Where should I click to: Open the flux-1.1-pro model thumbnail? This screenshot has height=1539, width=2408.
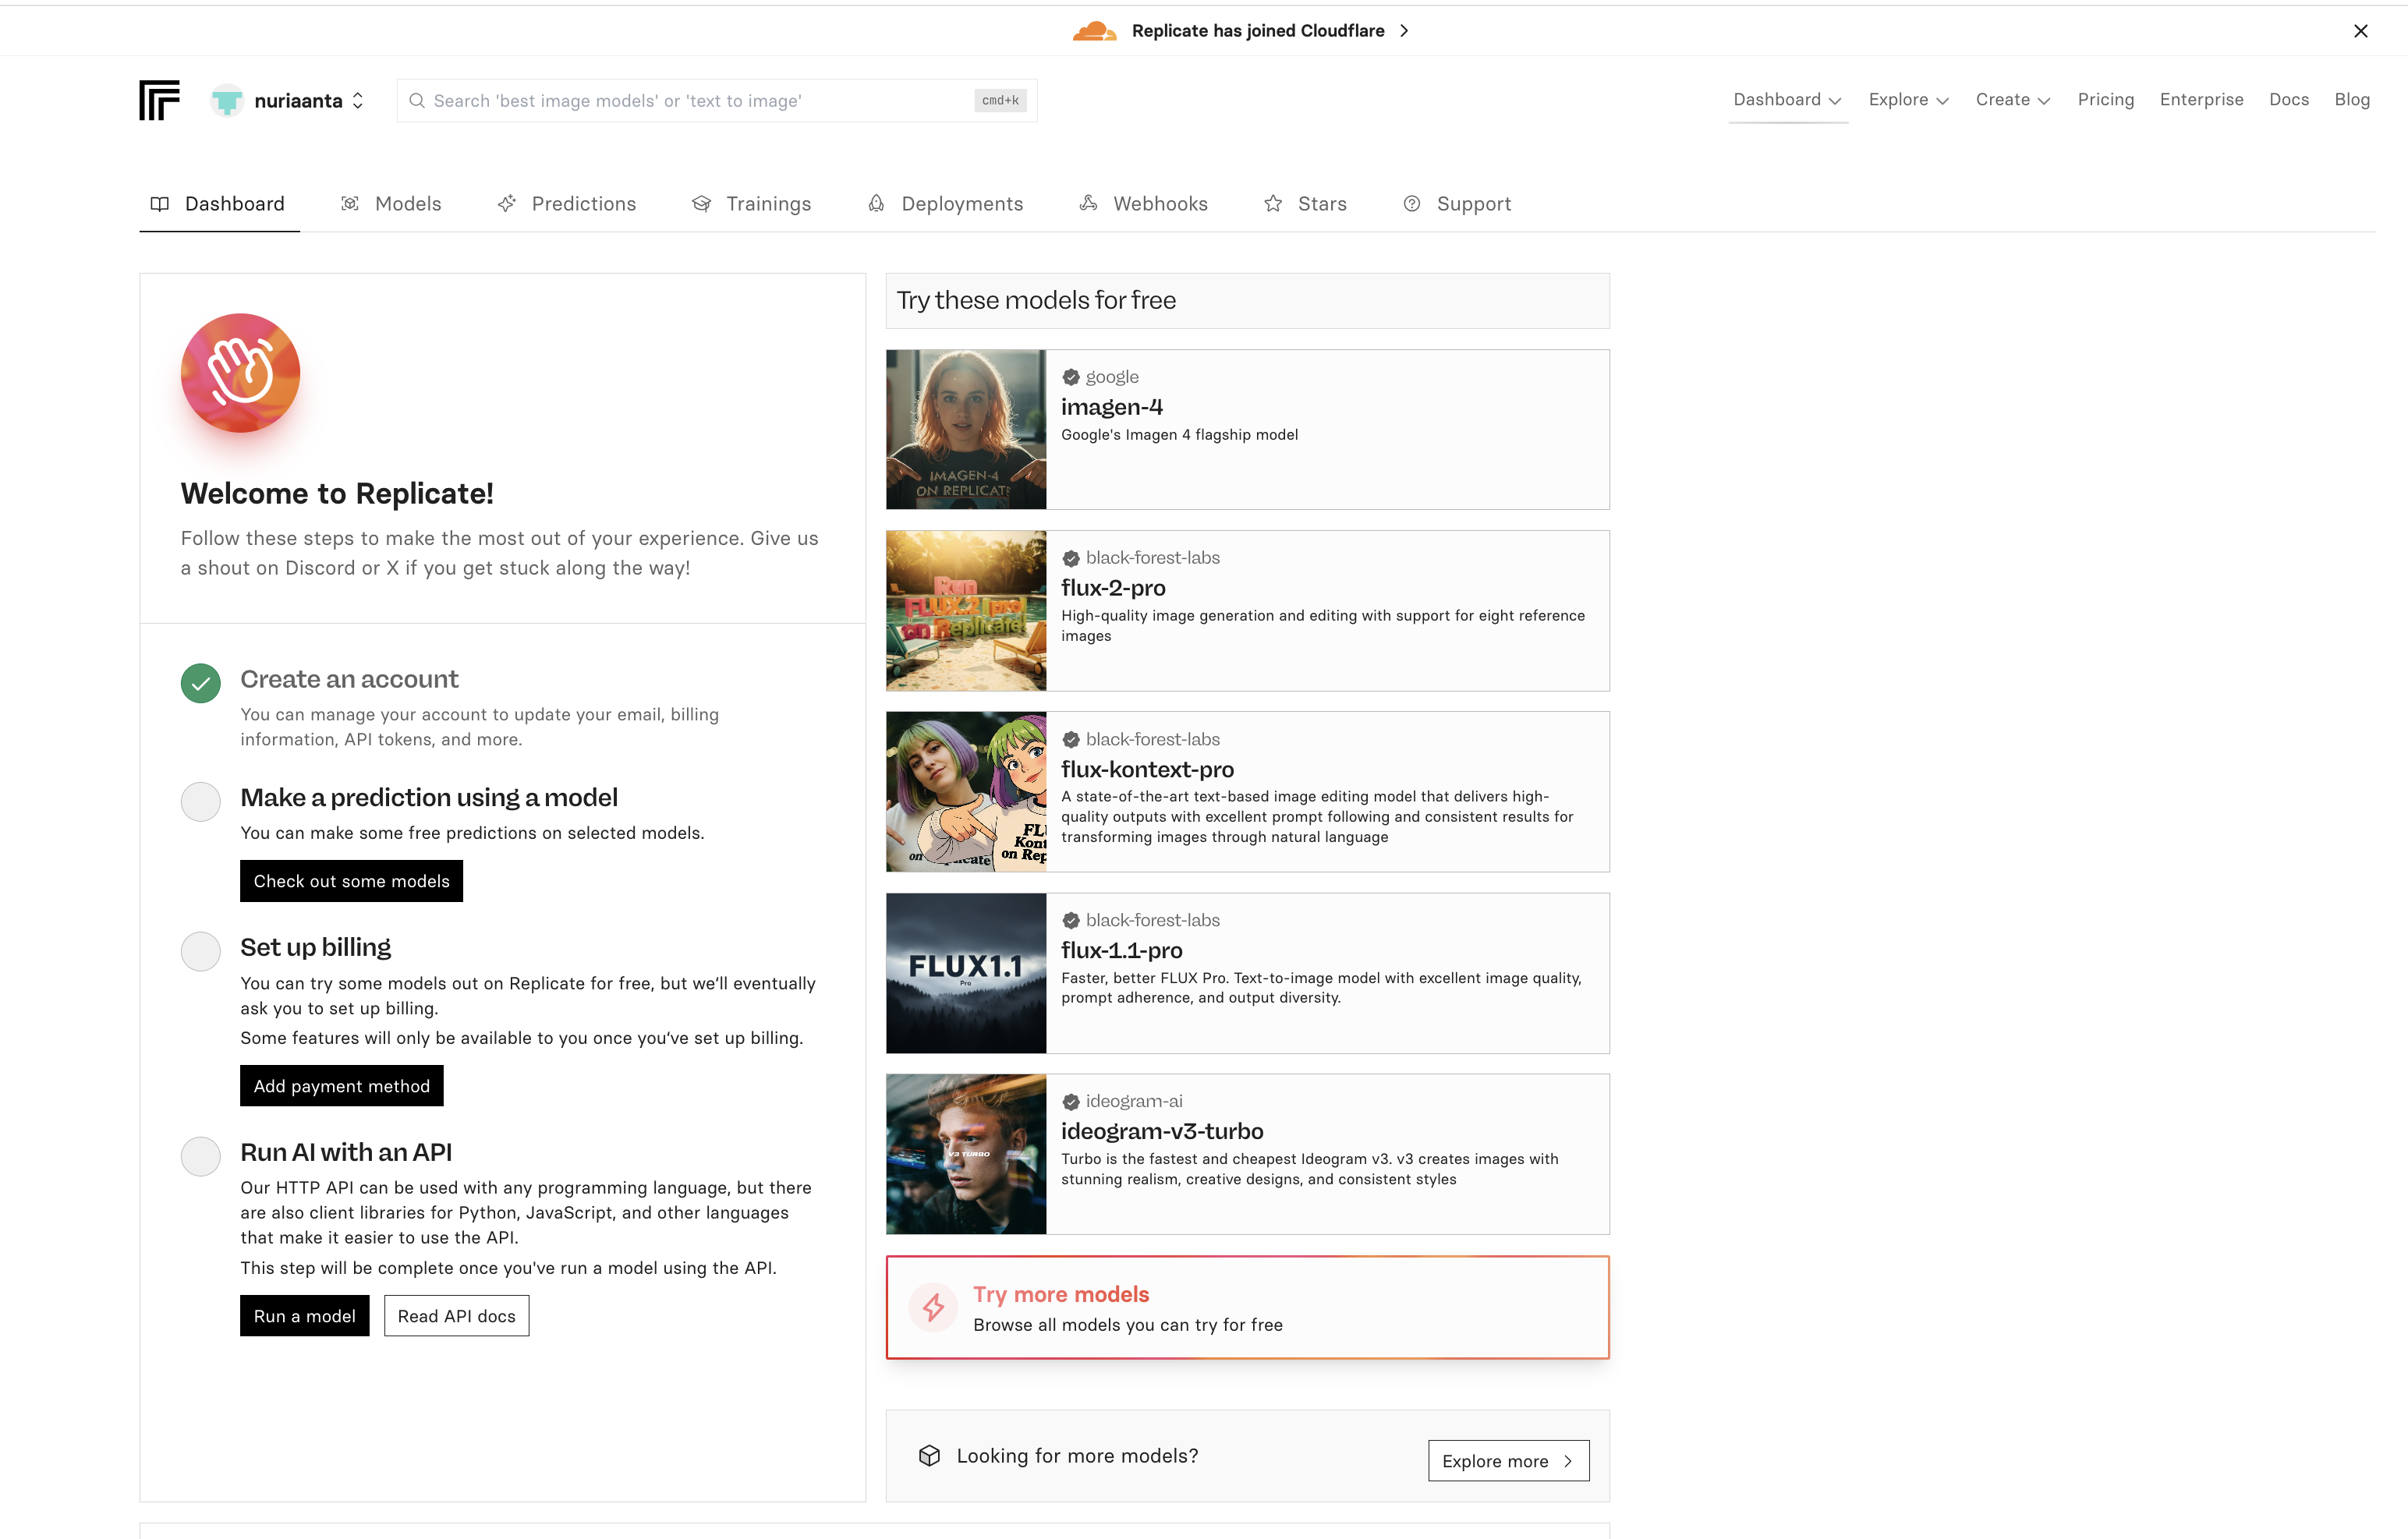(x=966, y=973)
